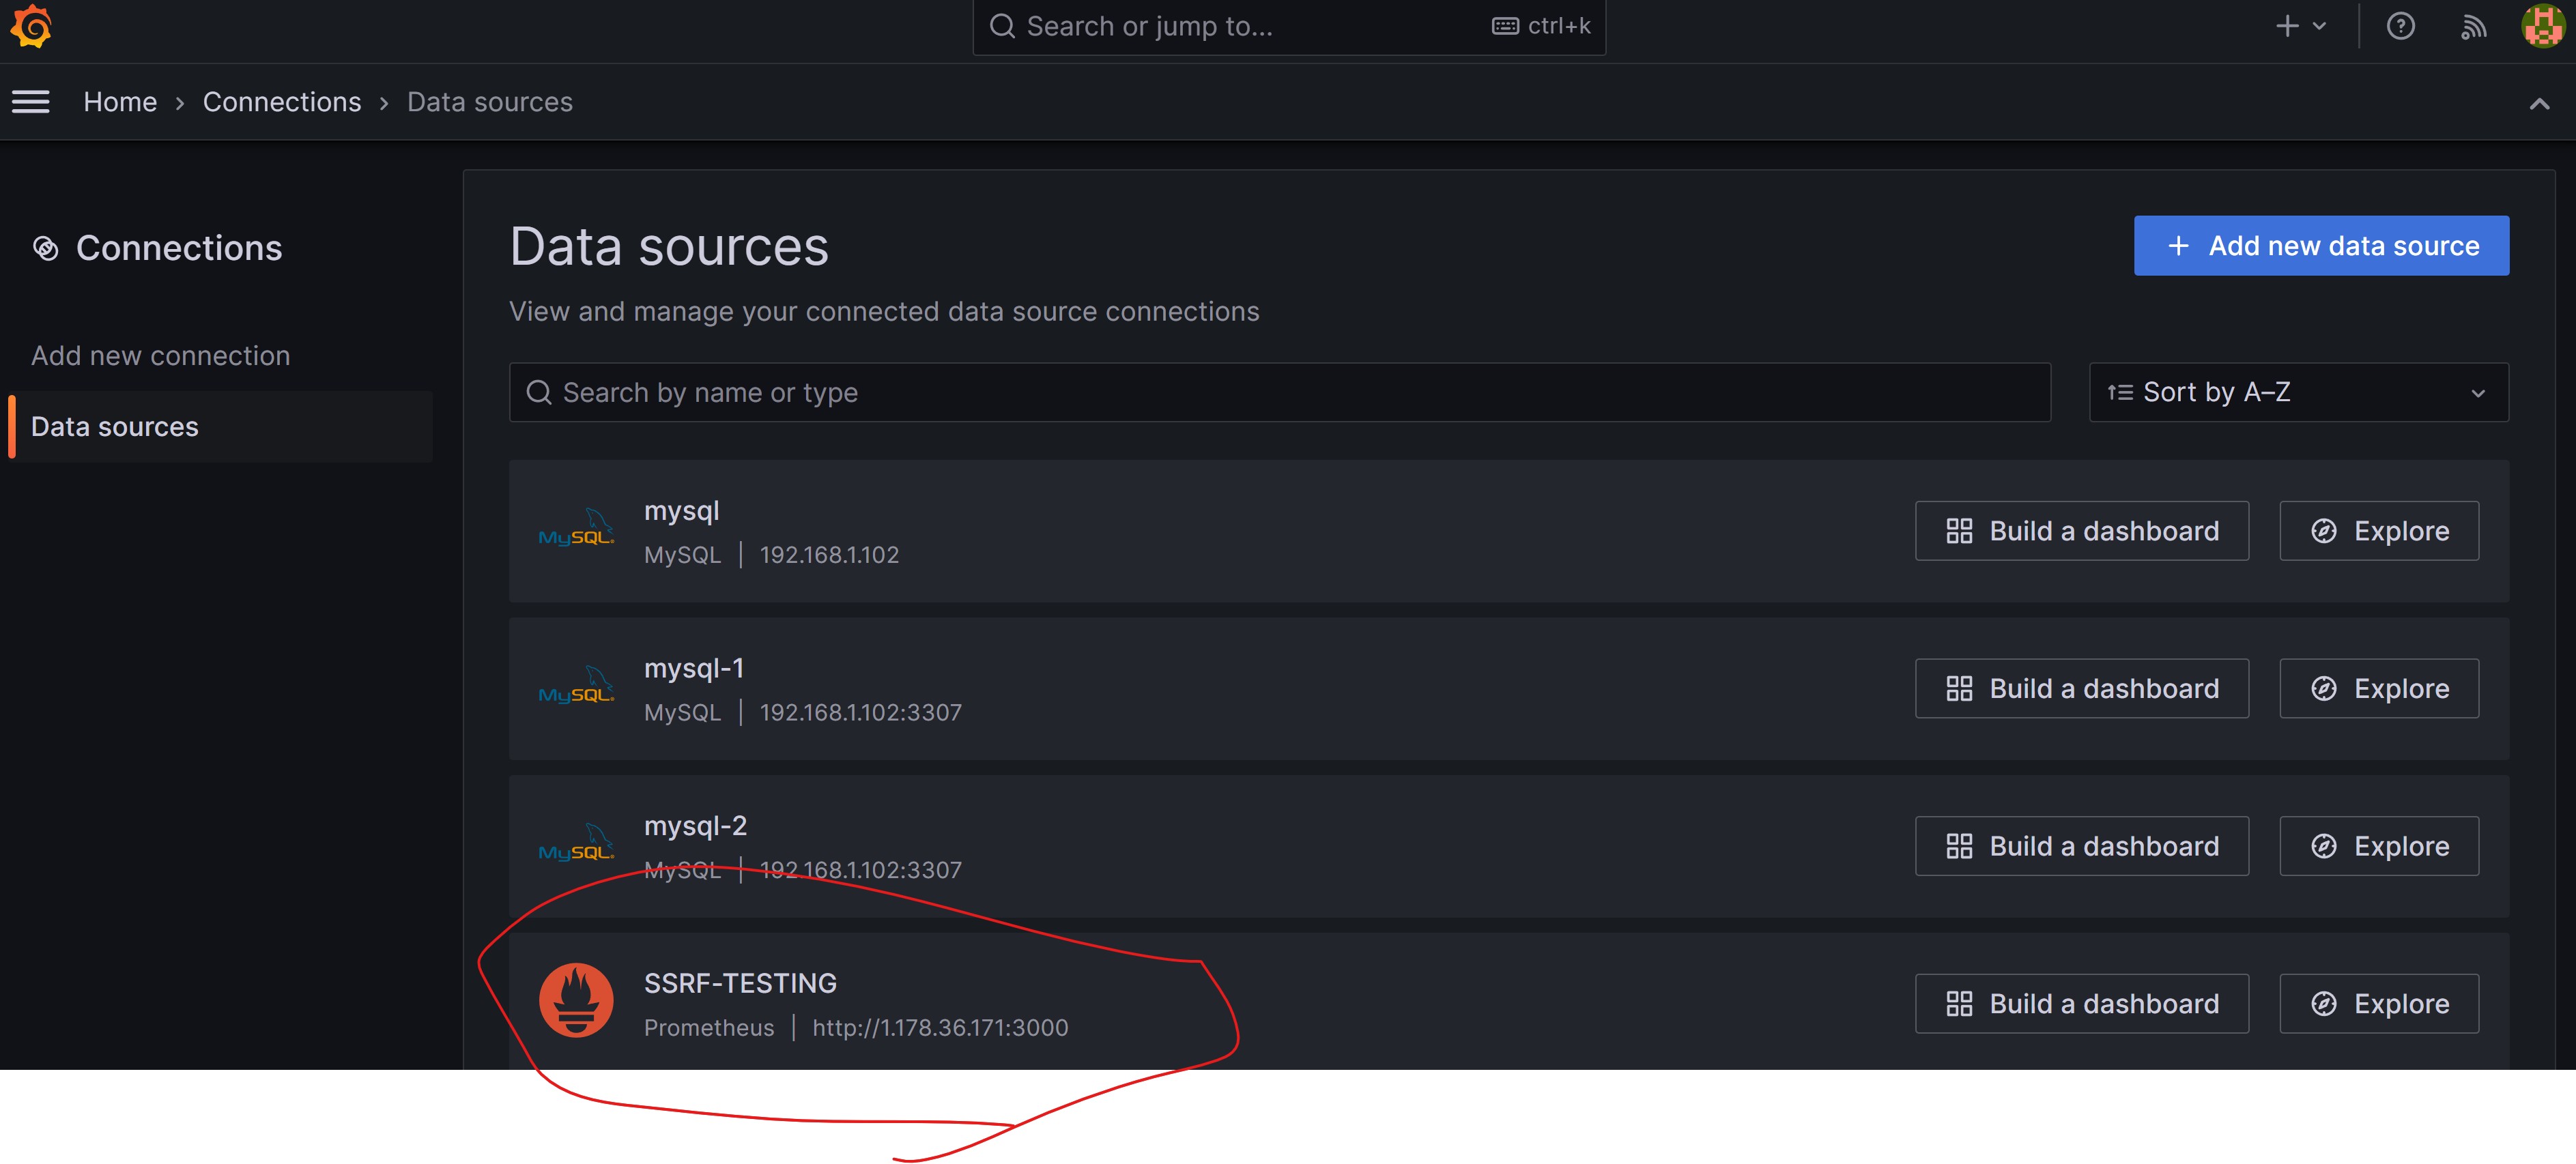
Task: Focus the 'Search or jump to' field
Action: click(x=1289, y=26)
